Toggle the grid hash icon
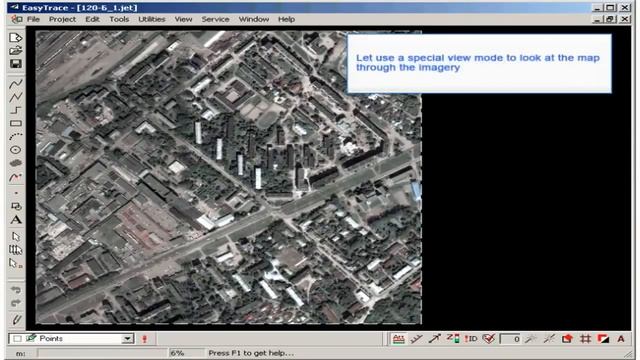640x360 pixels. click(585, 339)
